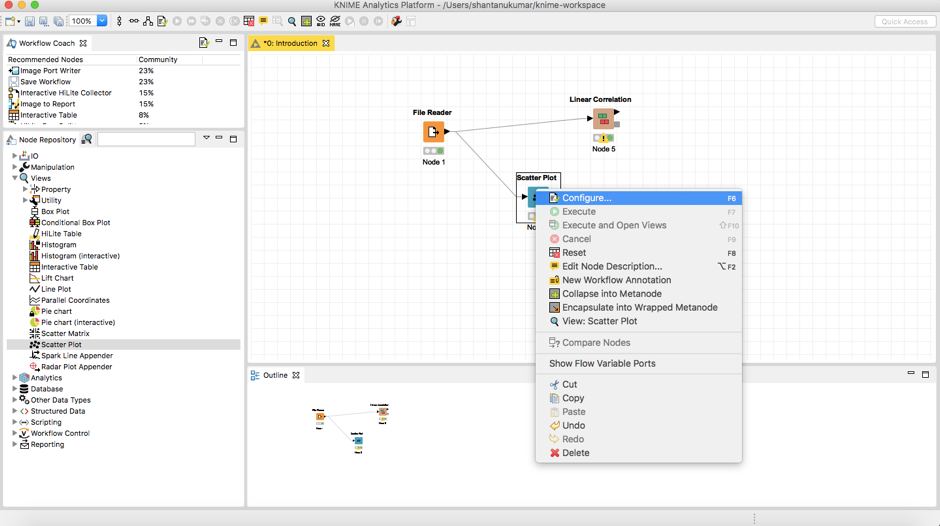Select Interactive HiLite Collector recommended node
Screen dimensions: 940x526
(66, 92)
